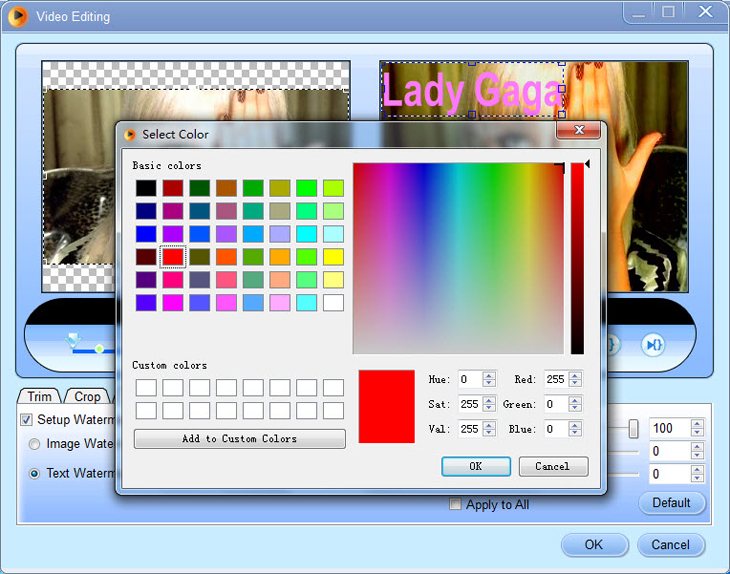Pick the cyan basic color swatch
Screen dimensions: 730x574
pos(306,234)
